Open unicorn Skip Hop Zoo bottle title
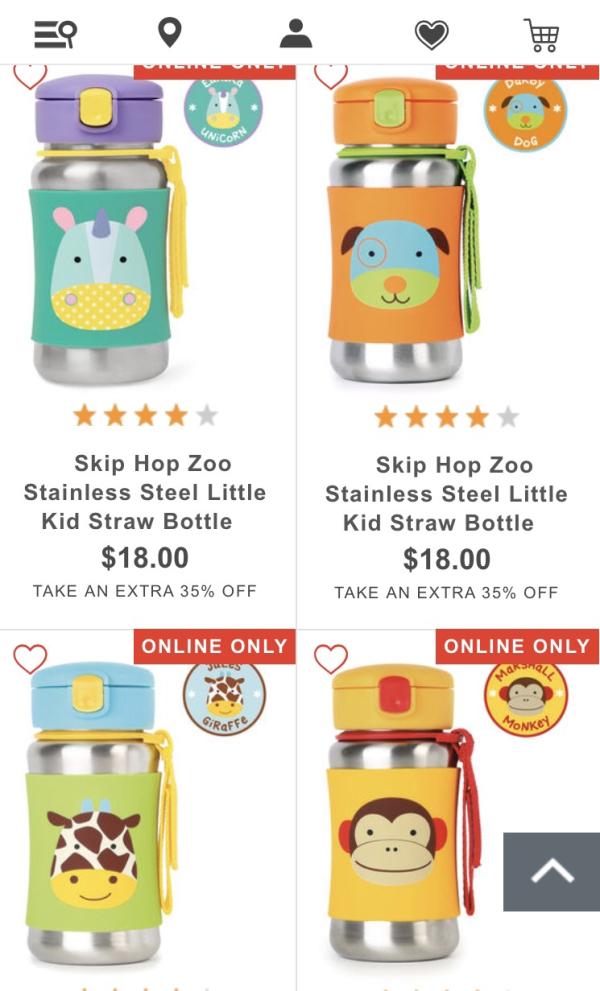 (x=145, y=492)
